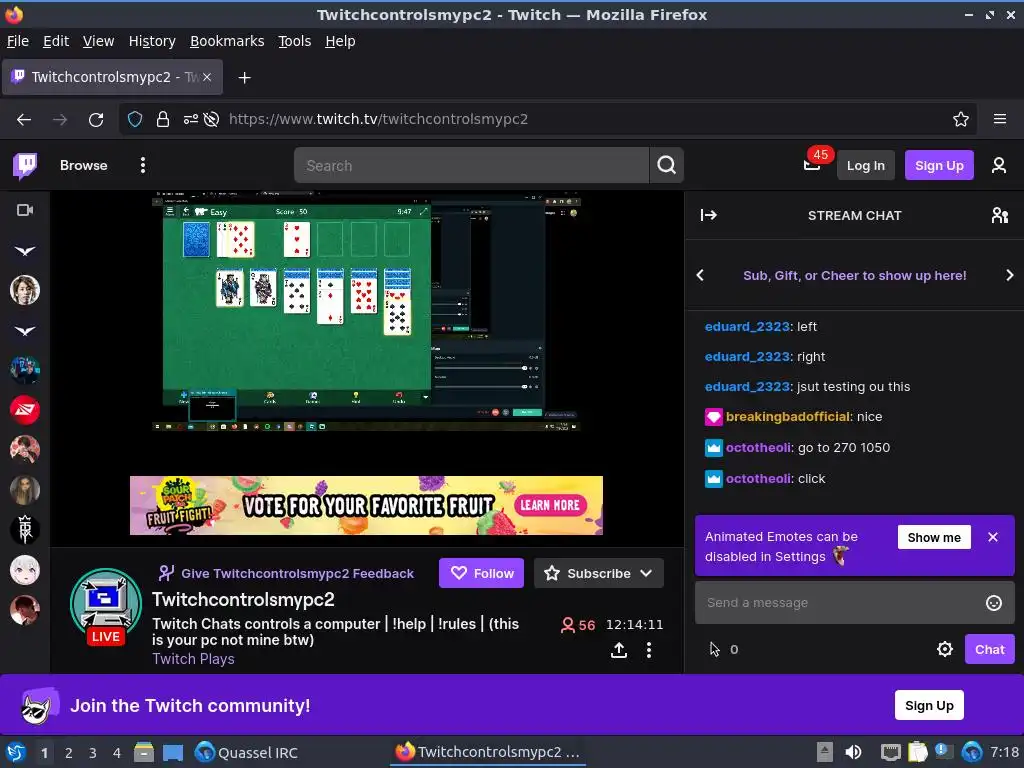Click the search magnifier button
Image resolution: width=1024 pixels, height=768 pixels.
click(666, 165)
